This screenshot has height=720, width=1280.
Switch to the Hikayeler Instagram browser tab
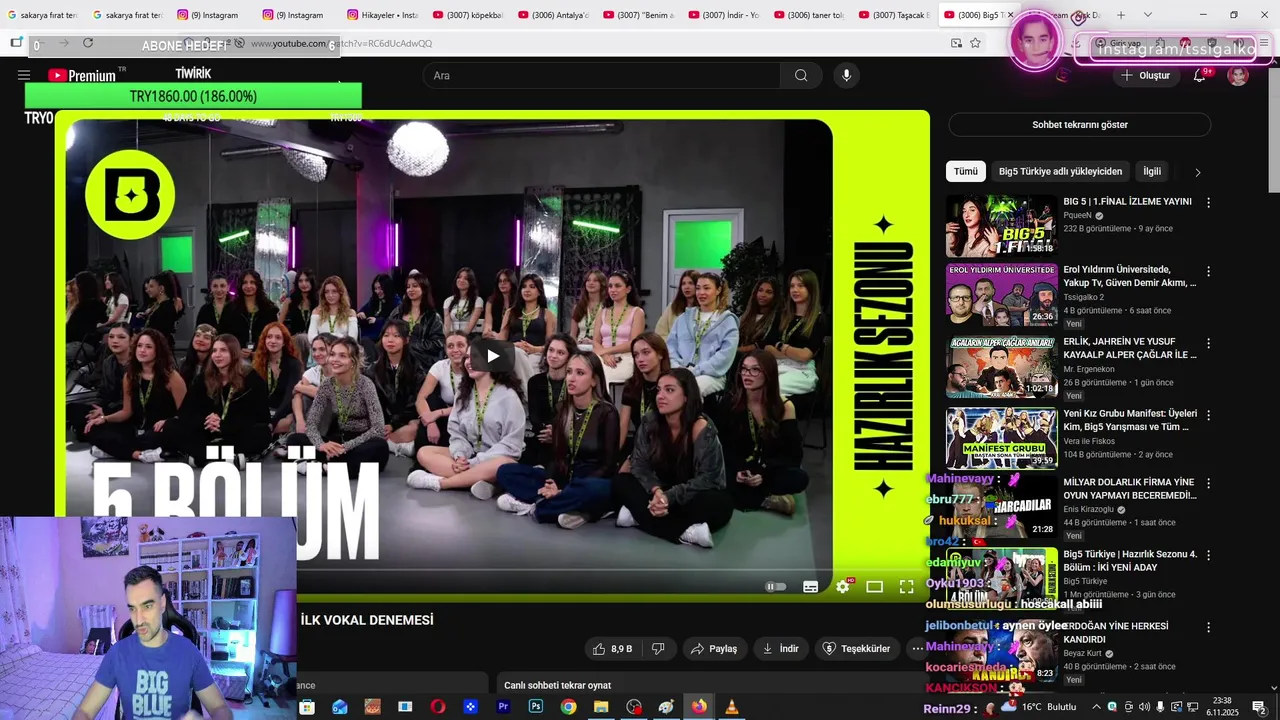pos(383,15)
